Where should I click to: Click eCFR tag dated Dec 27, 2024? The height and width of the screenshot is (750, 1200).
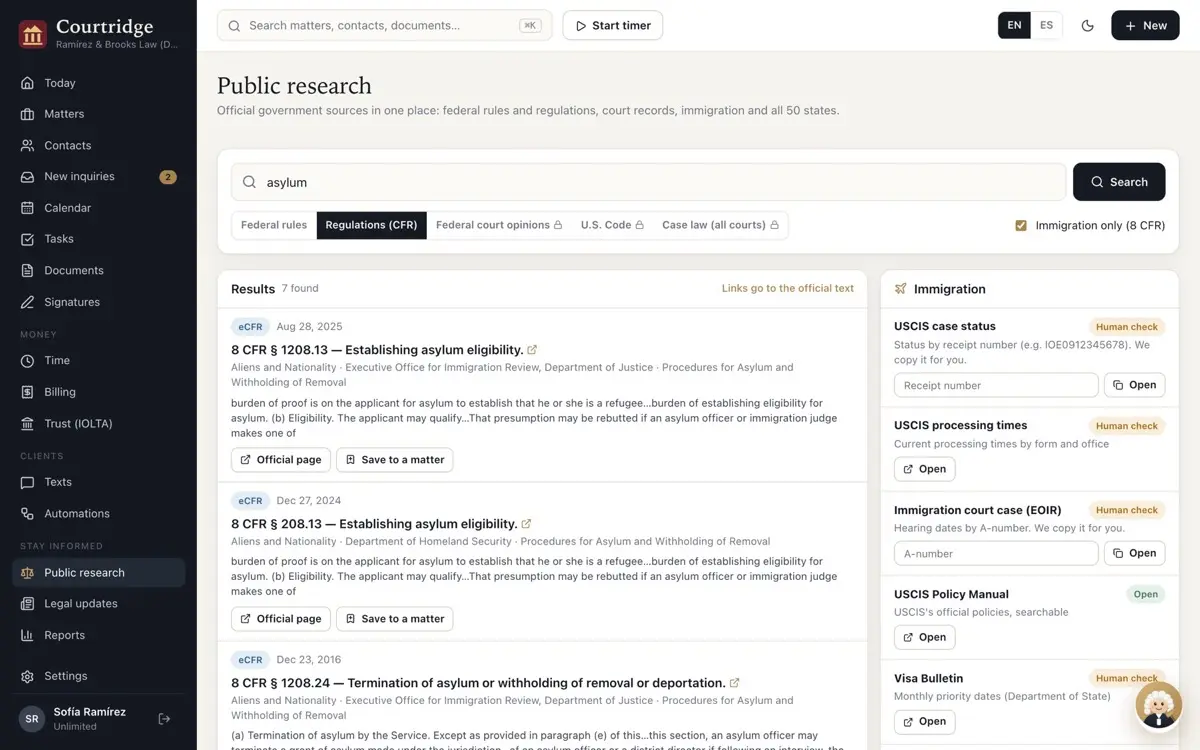coord(250,501)
